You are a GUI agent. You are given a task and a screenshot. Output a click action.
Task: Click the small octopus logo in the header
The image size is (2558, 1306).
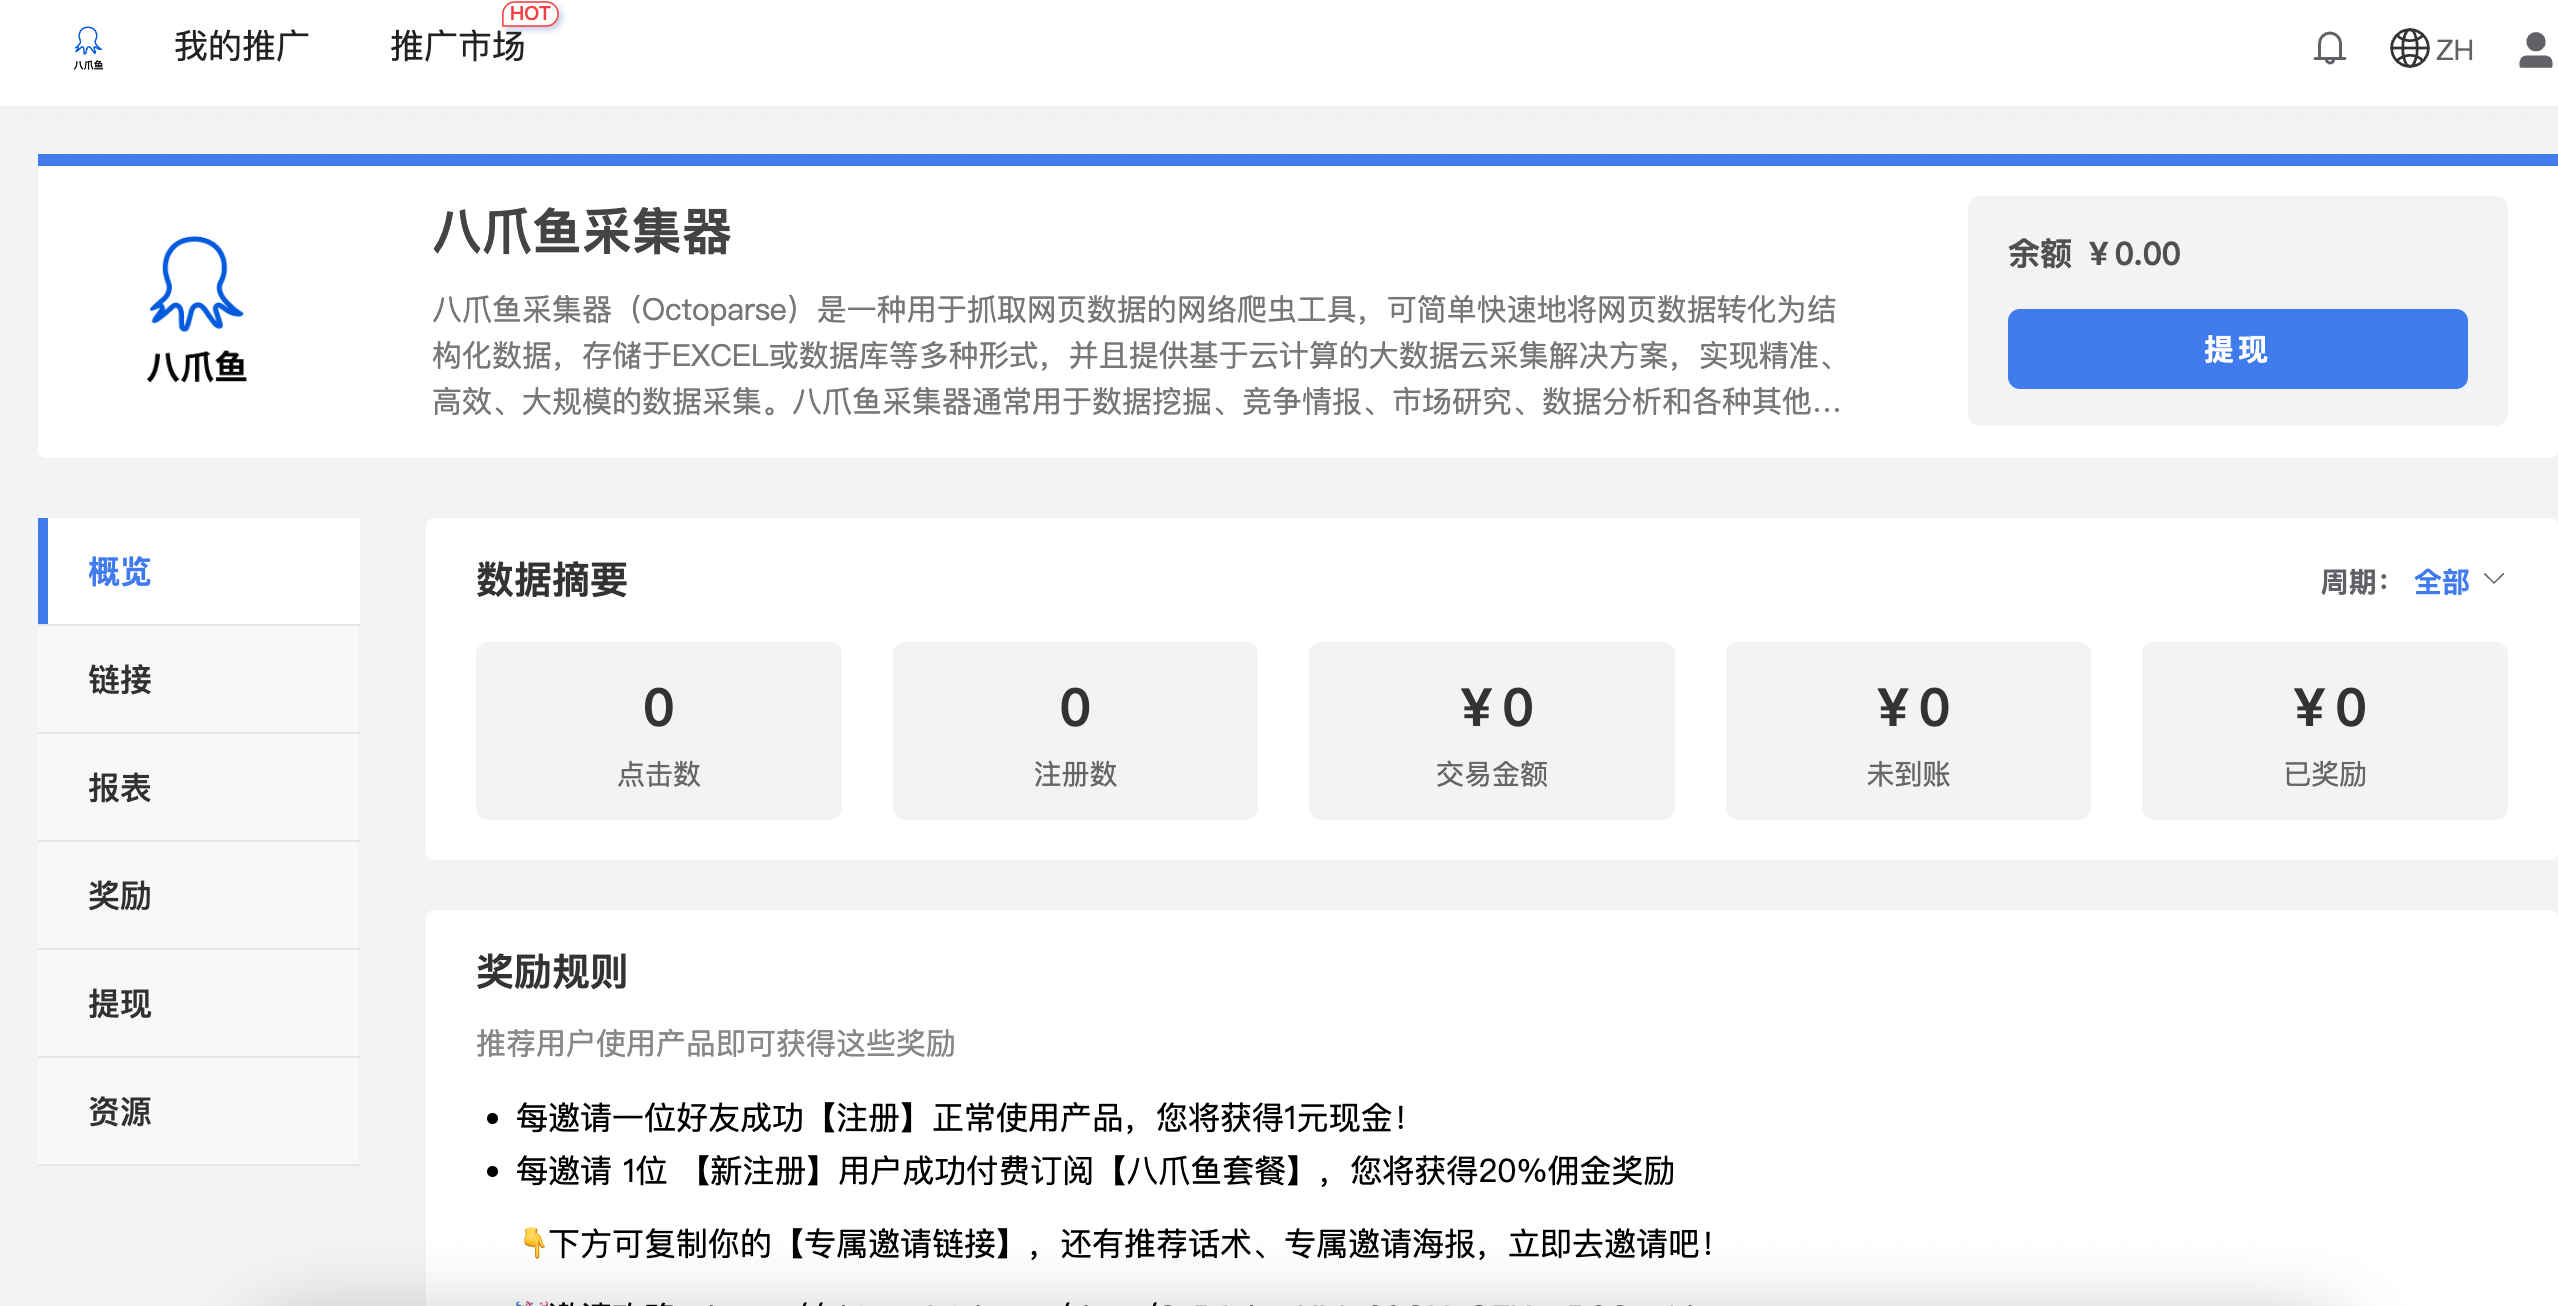click(x=88, y=47)
